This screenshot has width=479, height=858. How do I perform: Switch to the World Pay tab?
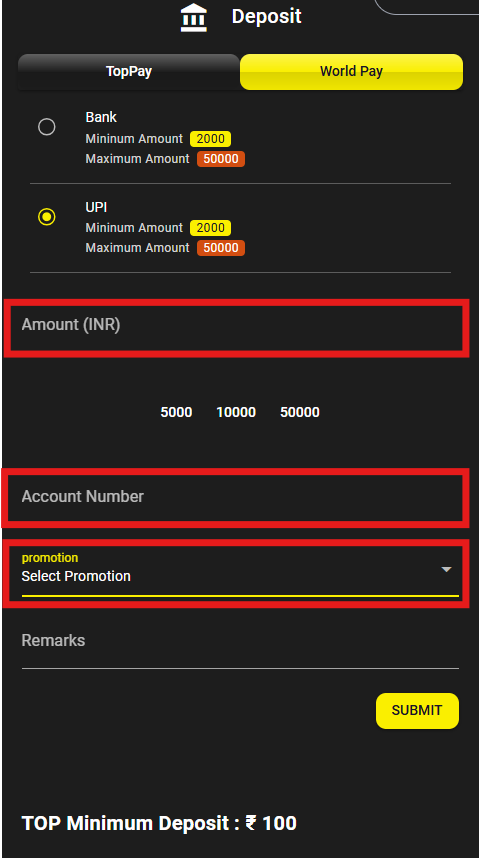351,72
